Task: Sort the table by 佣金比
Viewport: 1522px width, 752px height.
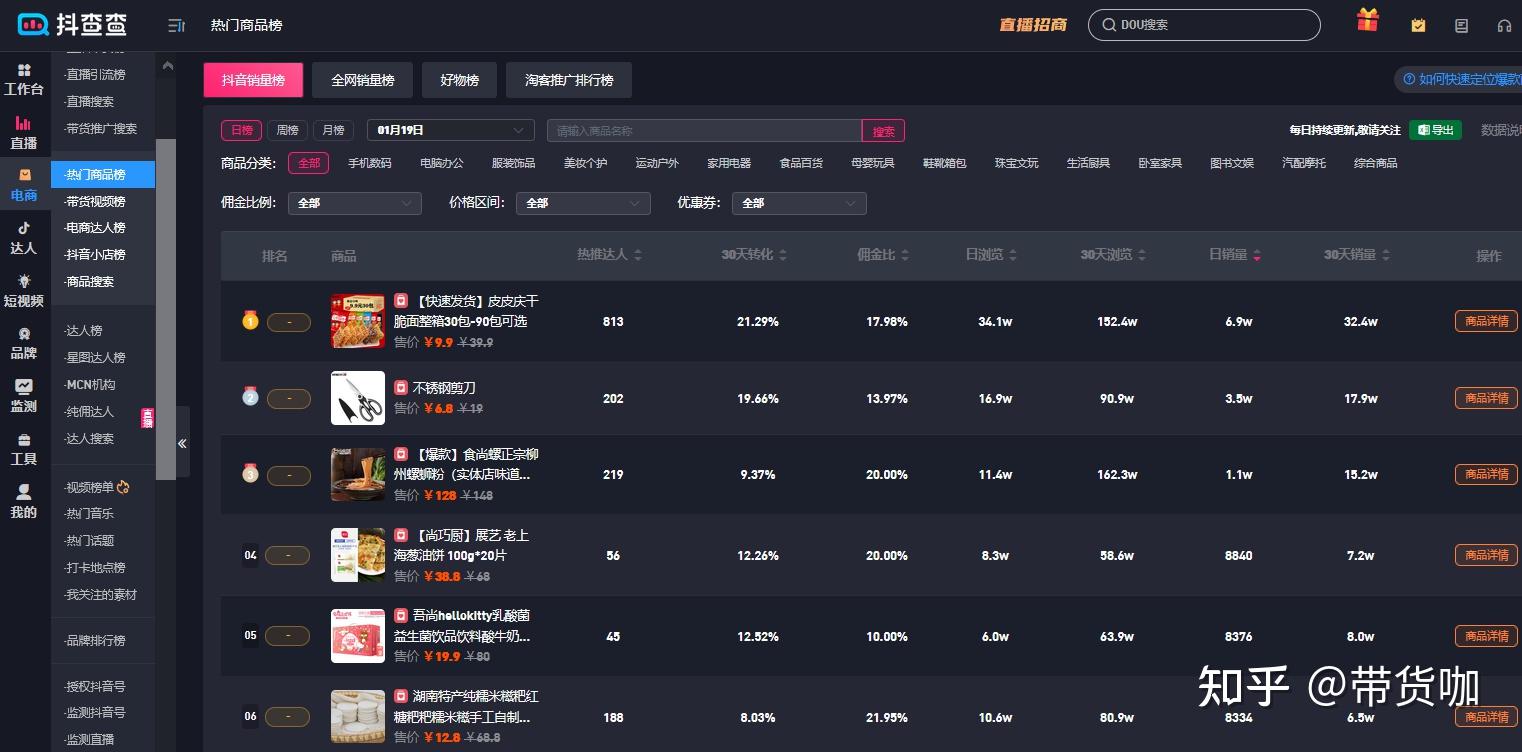Action: pos(883,255)
